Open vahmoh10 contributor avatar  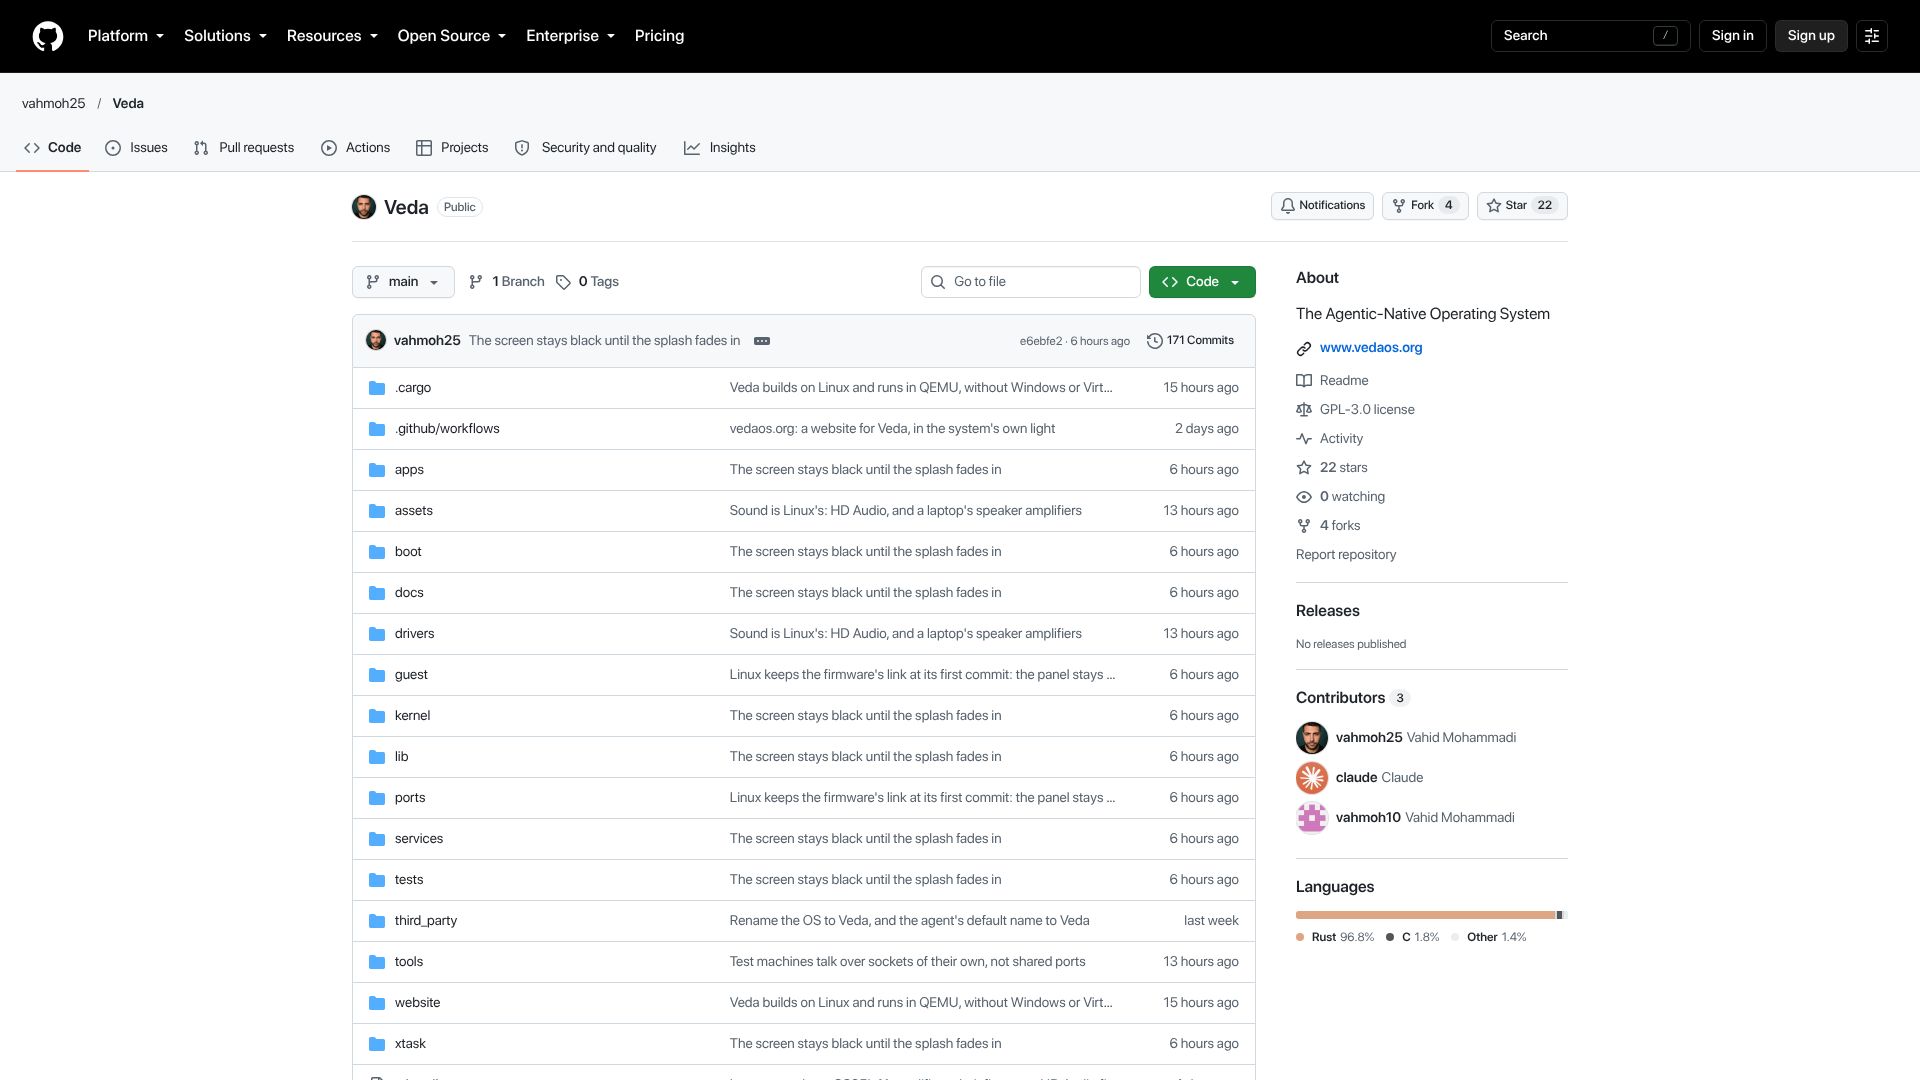(x=1312, y=818)
